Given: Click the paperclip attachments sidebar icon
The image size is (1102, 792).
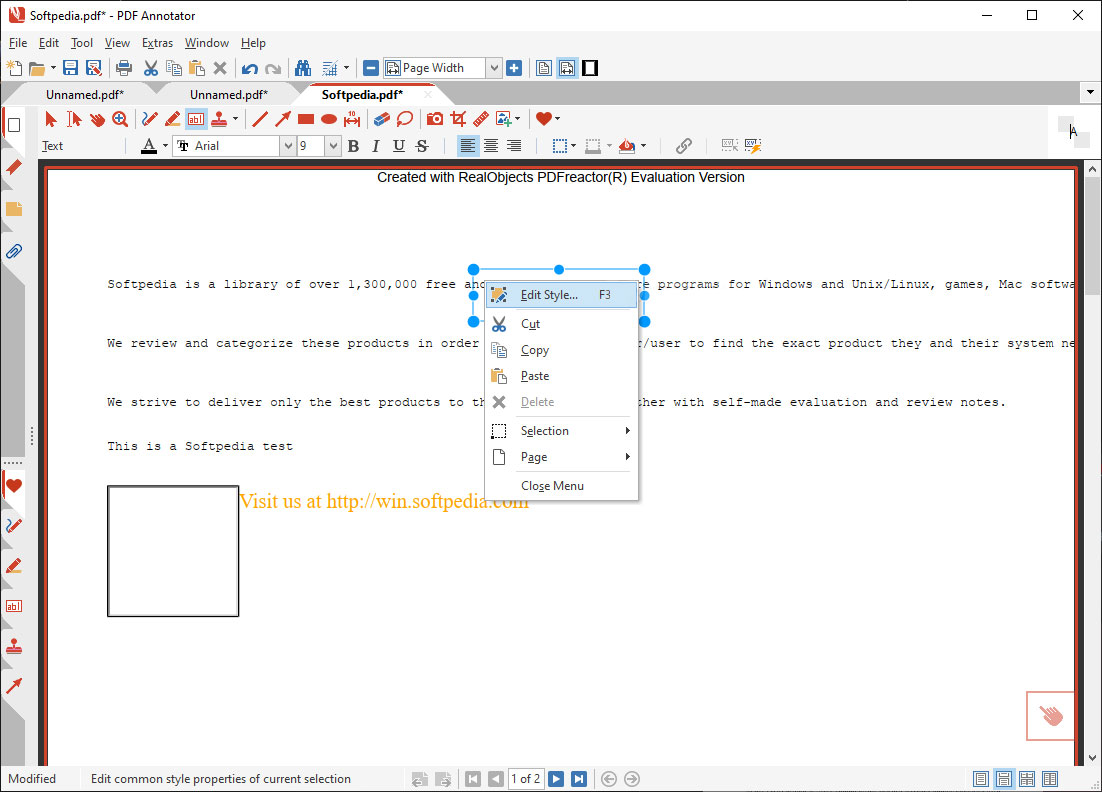Looking at the screenshot, I should (x=14, y=251).
